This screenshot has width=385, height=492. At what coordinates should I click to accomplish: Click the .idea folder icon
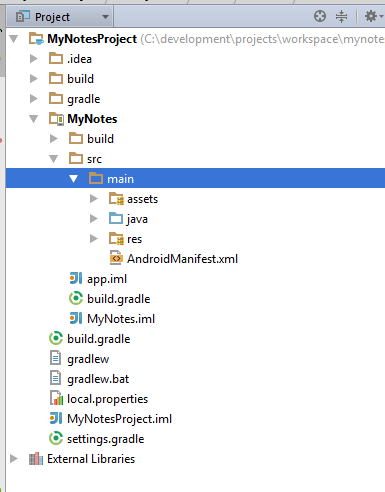point(56,58)
